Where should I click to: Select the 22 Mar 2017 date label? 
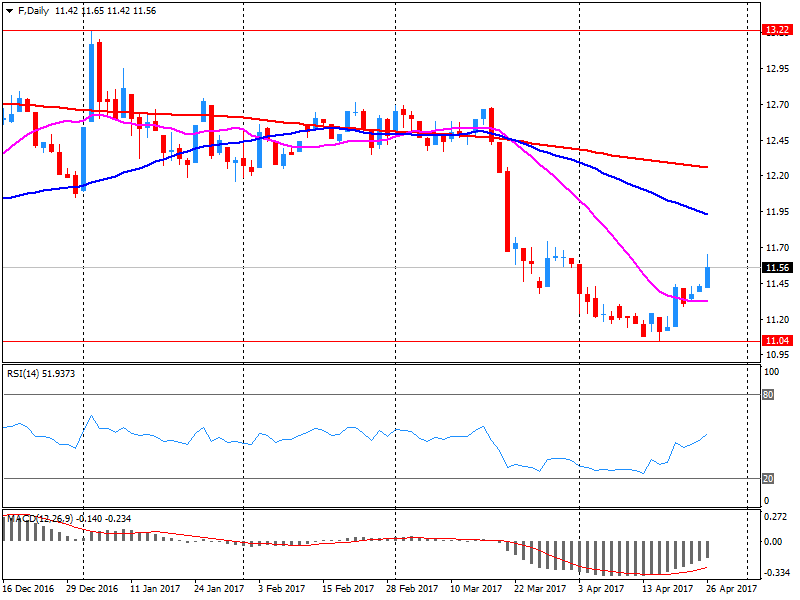click(x=540, y=588)
